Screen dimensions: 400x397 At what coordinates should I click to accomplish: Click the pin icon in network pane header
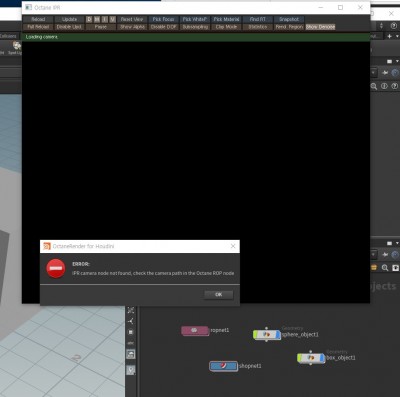click(385, 255)
